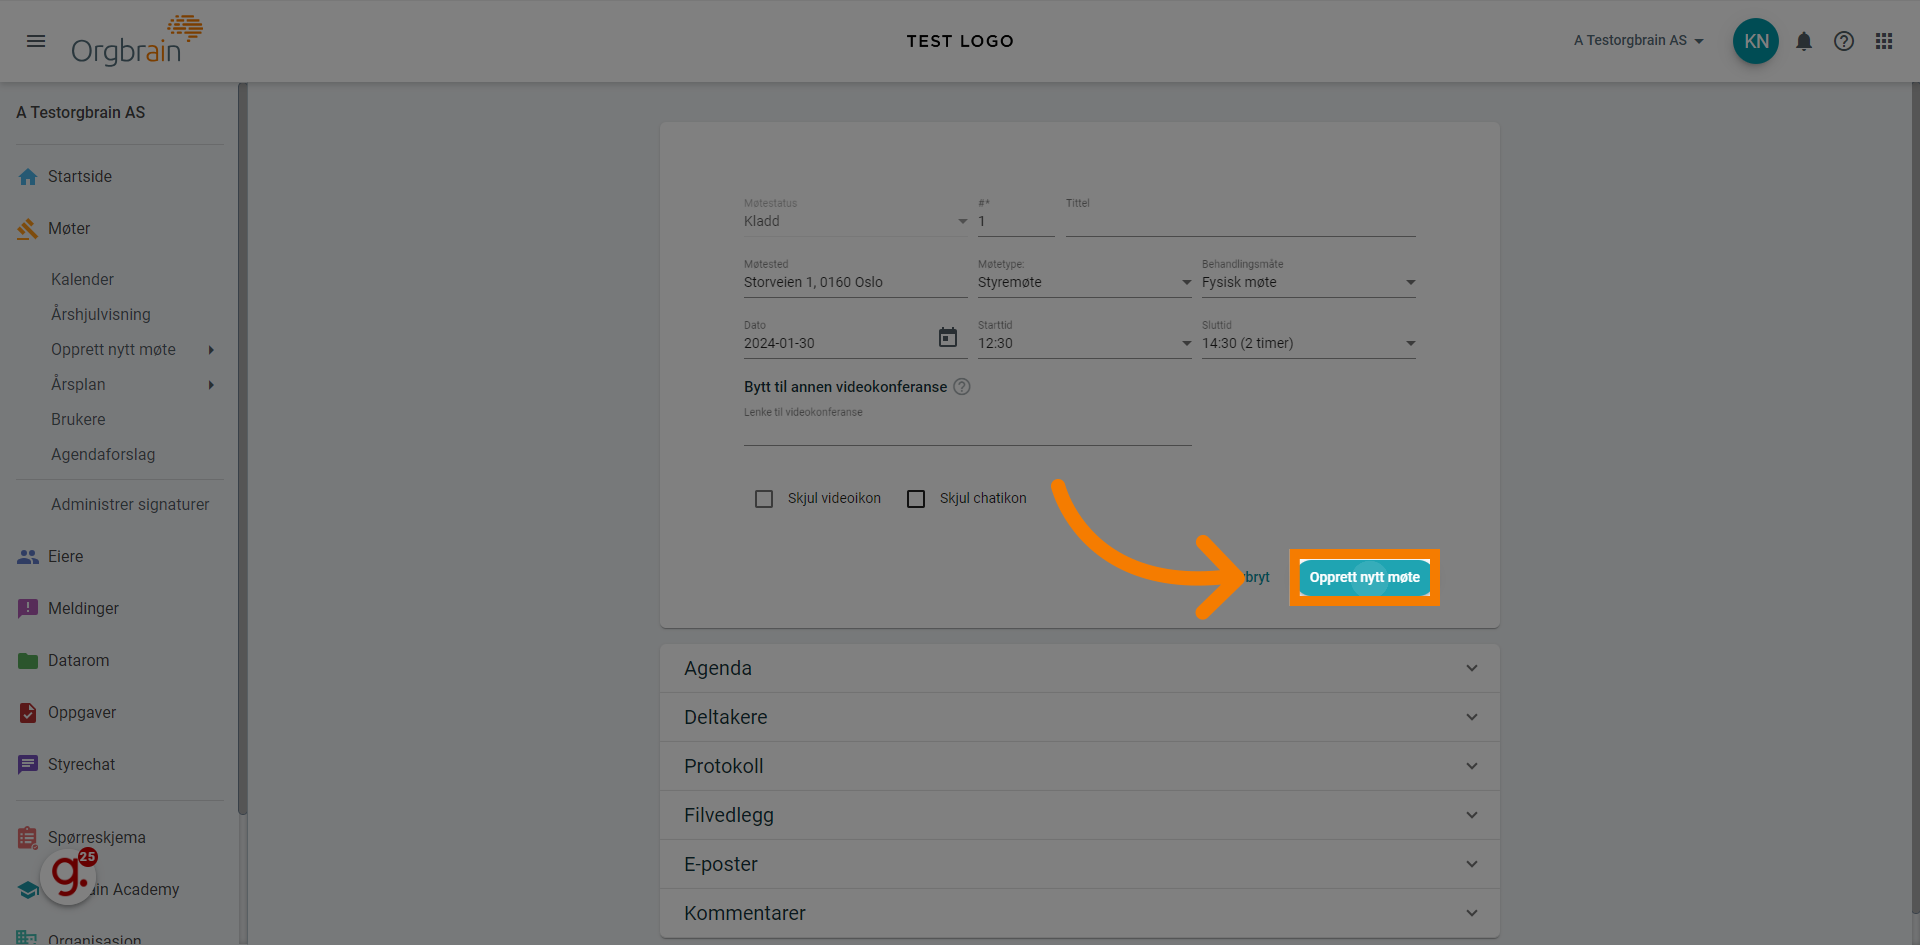Click the Datarom folder icon
The height and width of the screenshot is (945, 1920).
[28, 660]
